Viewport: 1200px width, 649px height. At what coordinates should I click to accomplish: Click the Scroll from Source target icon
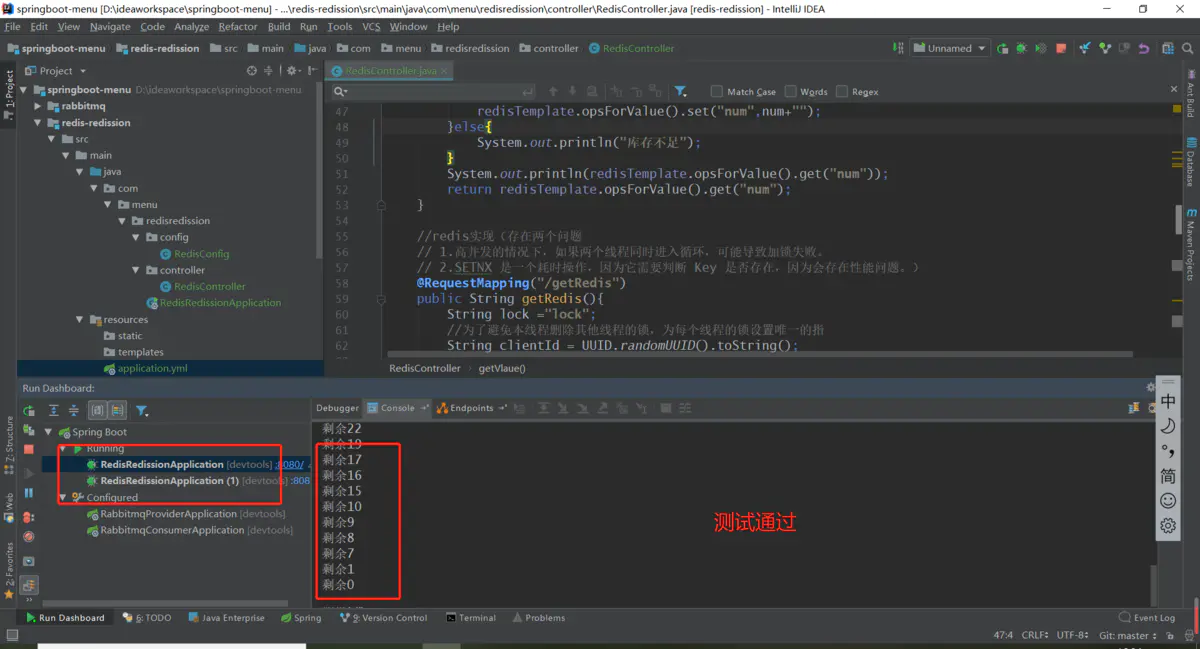(x=251, y=71)
